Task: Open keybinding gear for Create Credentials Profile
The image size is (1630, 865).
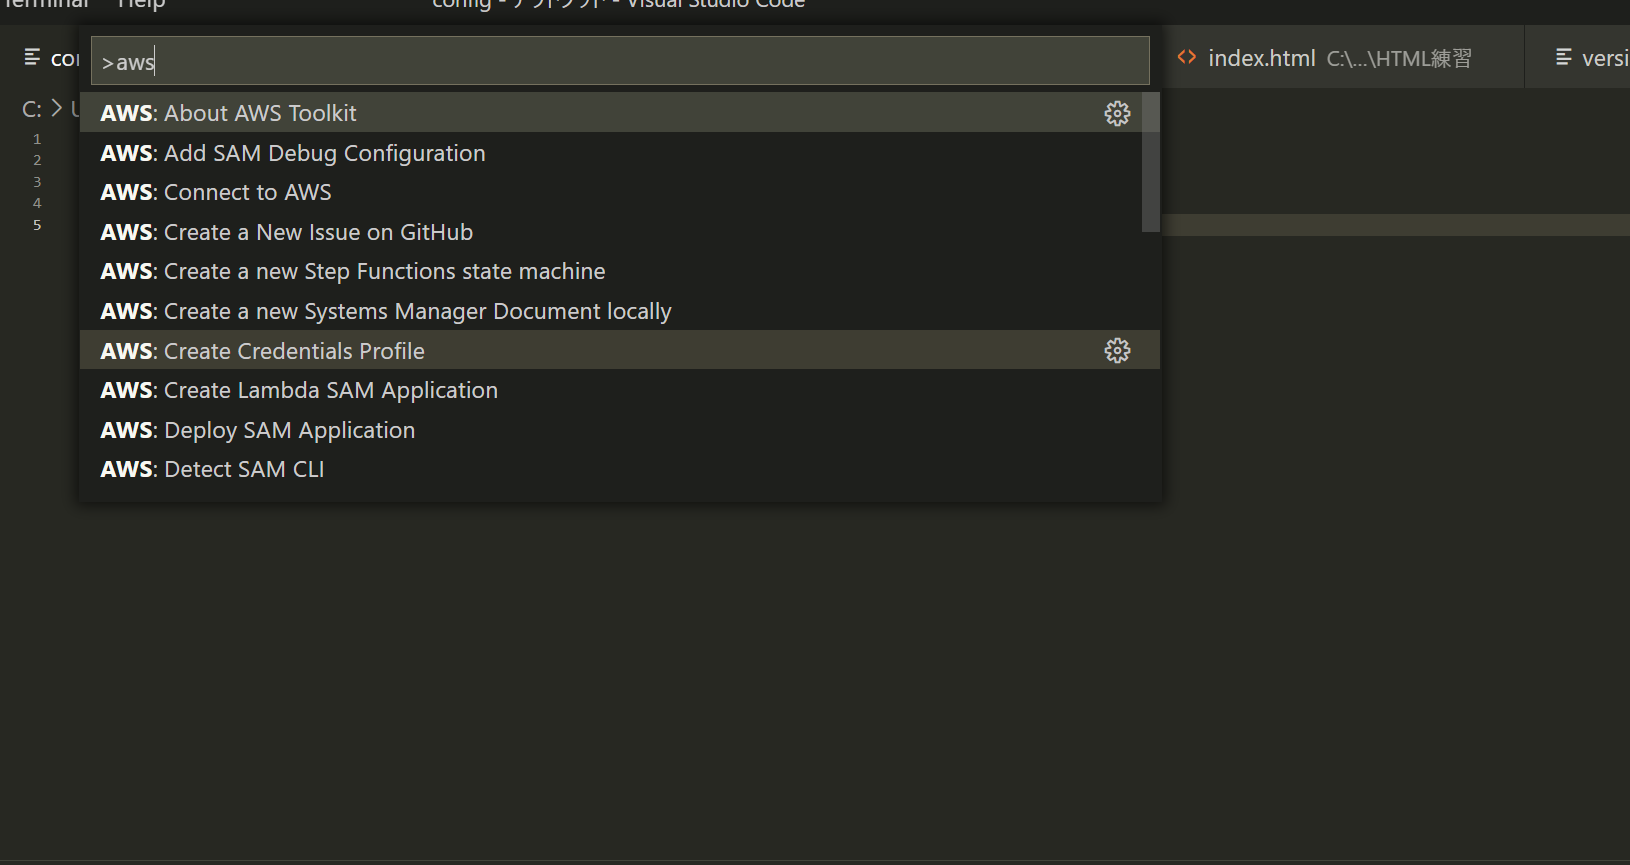Action: [x=1117, y=350]
